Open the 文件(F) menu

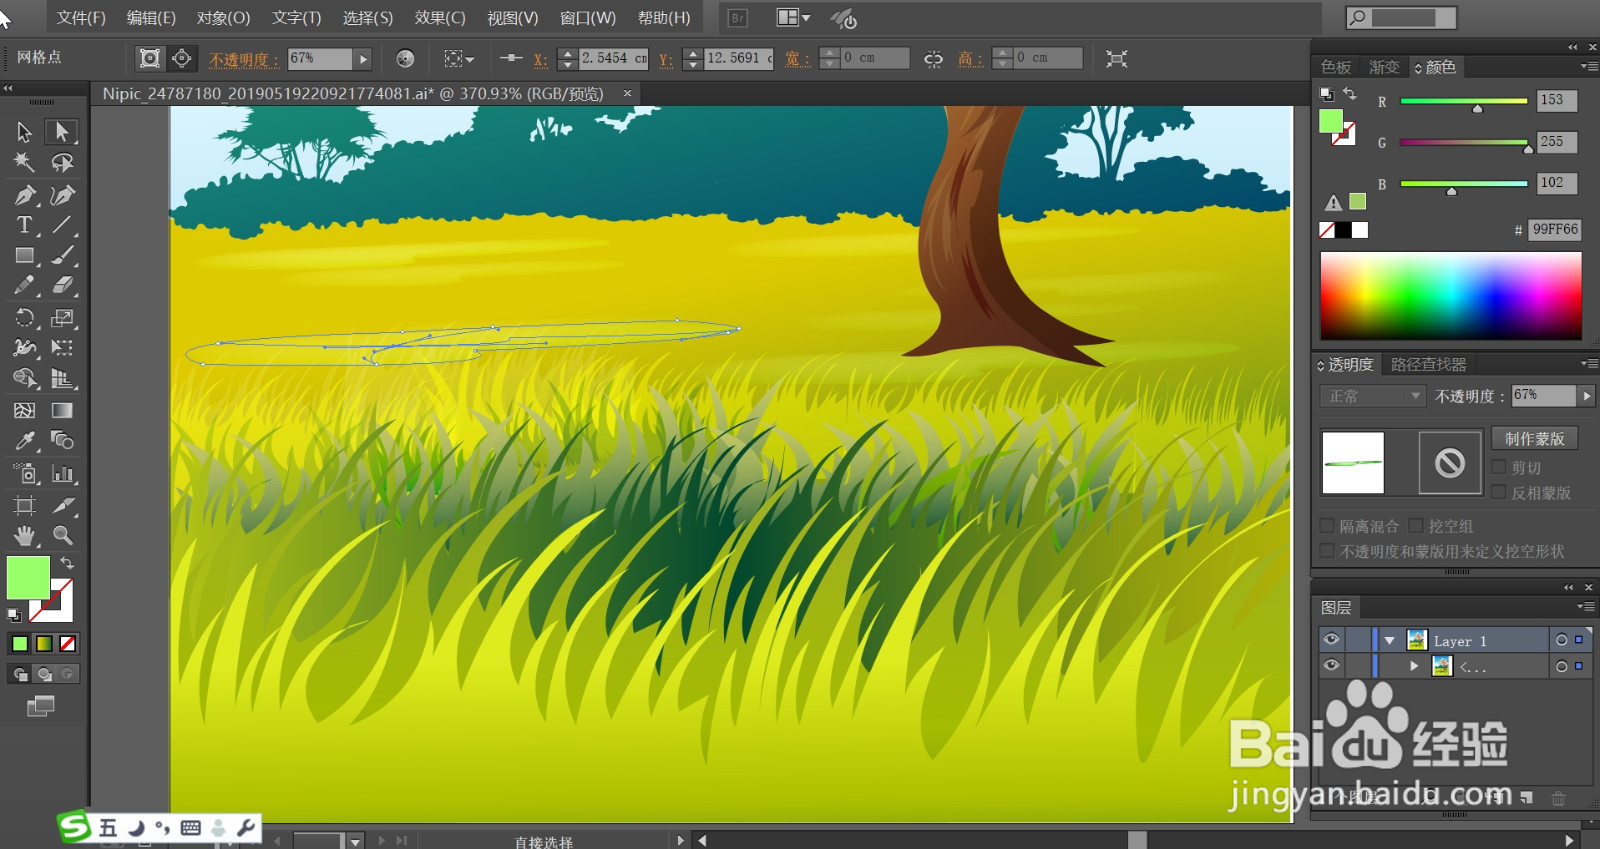(81, 18)
